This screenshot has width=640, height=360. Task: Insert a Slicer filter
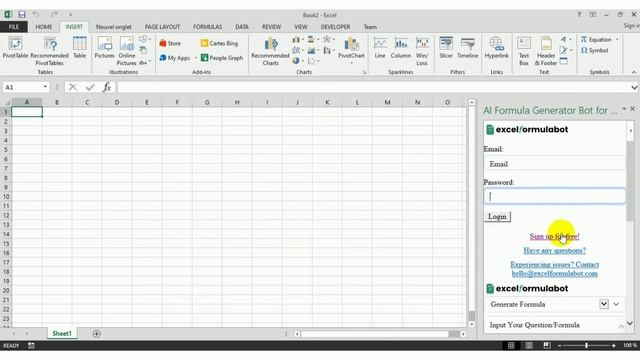[446, 48]
